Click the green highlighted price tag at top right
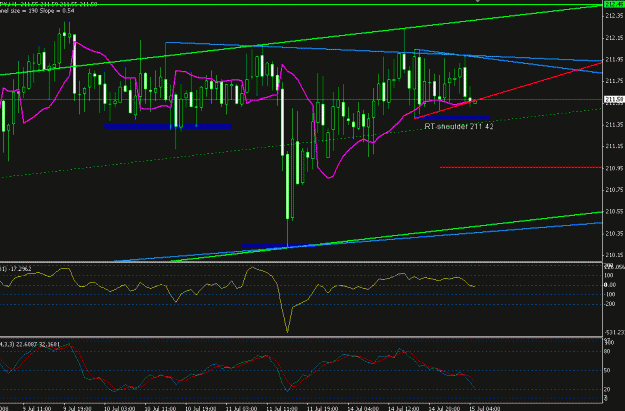This screenshot has width=625, height=411. coord(614,5)
